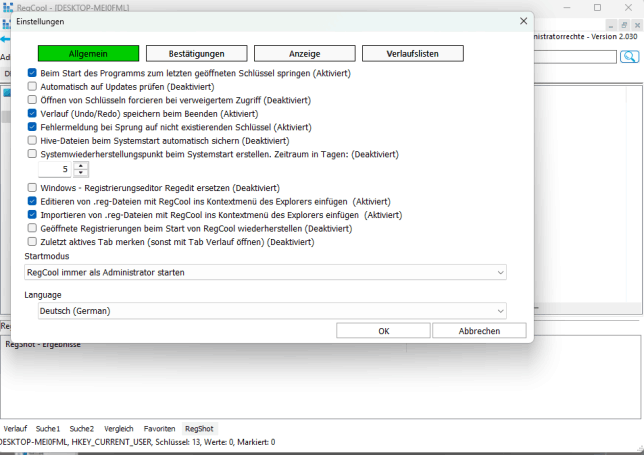Close the Einstellungen dialog with X

click(524, 20)
